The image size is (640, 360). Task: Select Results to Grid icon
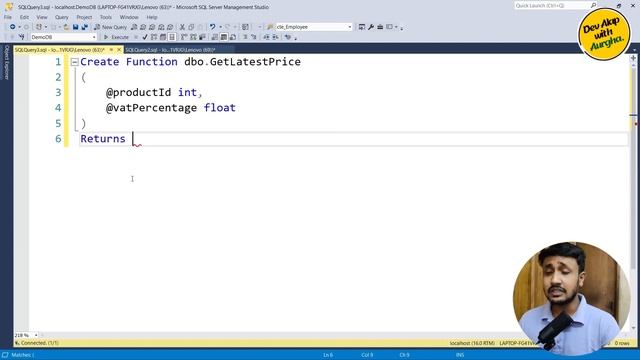(x=224, y=37)
